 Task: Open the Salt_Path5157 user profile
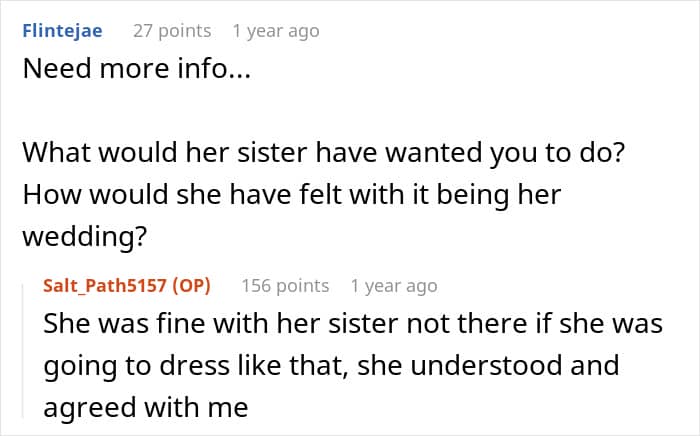[98, 286]
